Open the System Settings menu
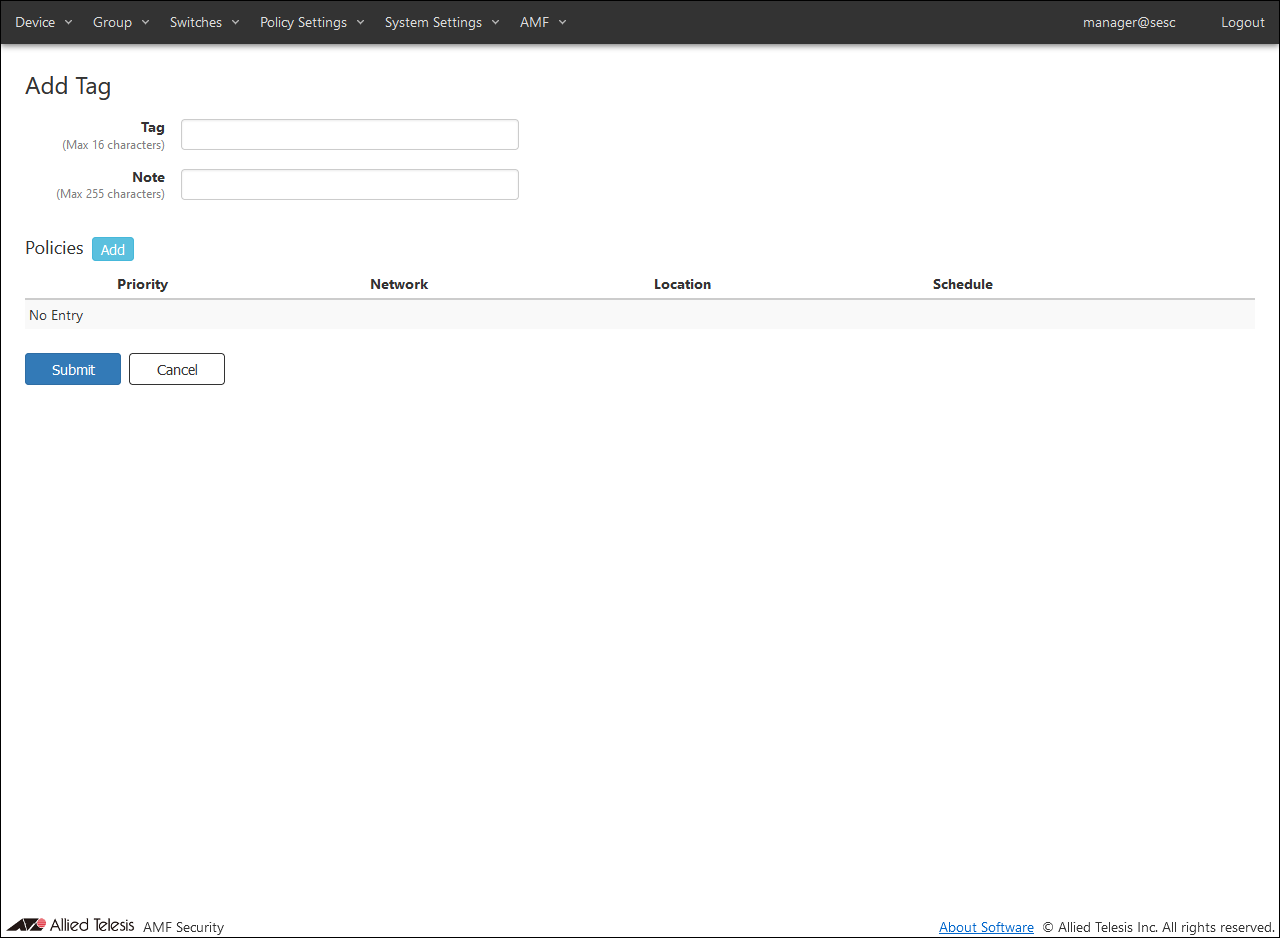The width and height of the screenshot is (1280, 938). [441, 22]
